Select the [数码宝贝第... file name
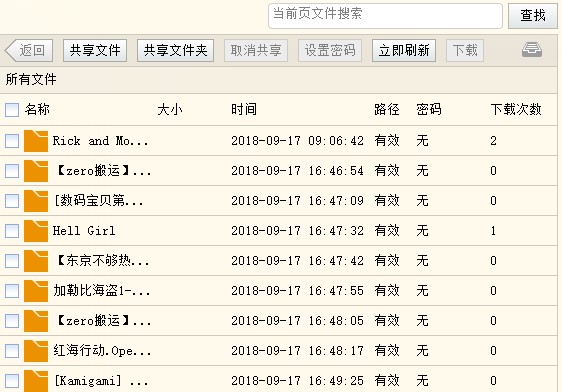 [x=99, y=201]
